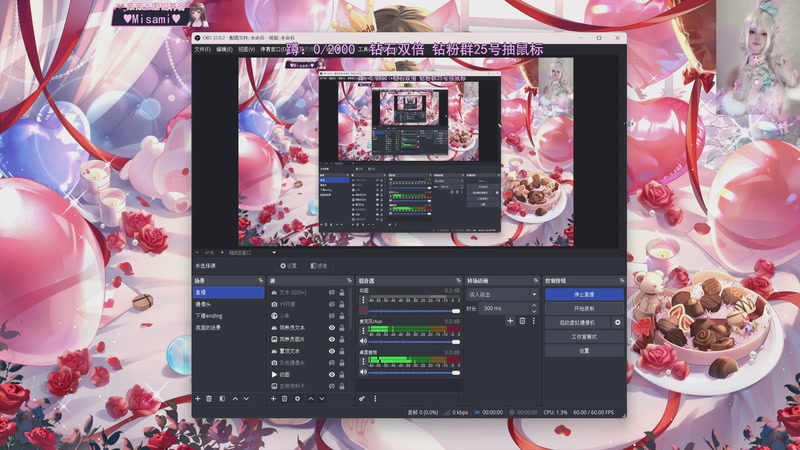
Task: Decrease transition duration with down stepper arrow
Action: pos(534,311)
